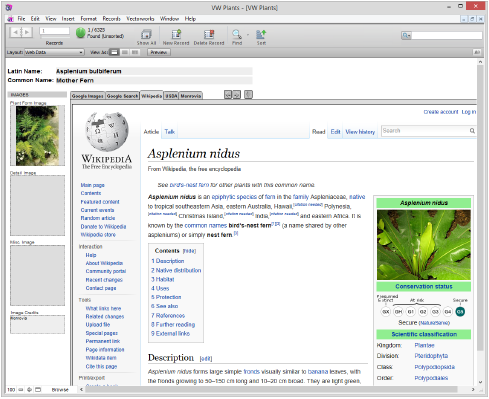Screen dimensions: 489x399
Task: Click the G5 secure conservation status badge
Action: pyautogui.click(x=460, y=312)
